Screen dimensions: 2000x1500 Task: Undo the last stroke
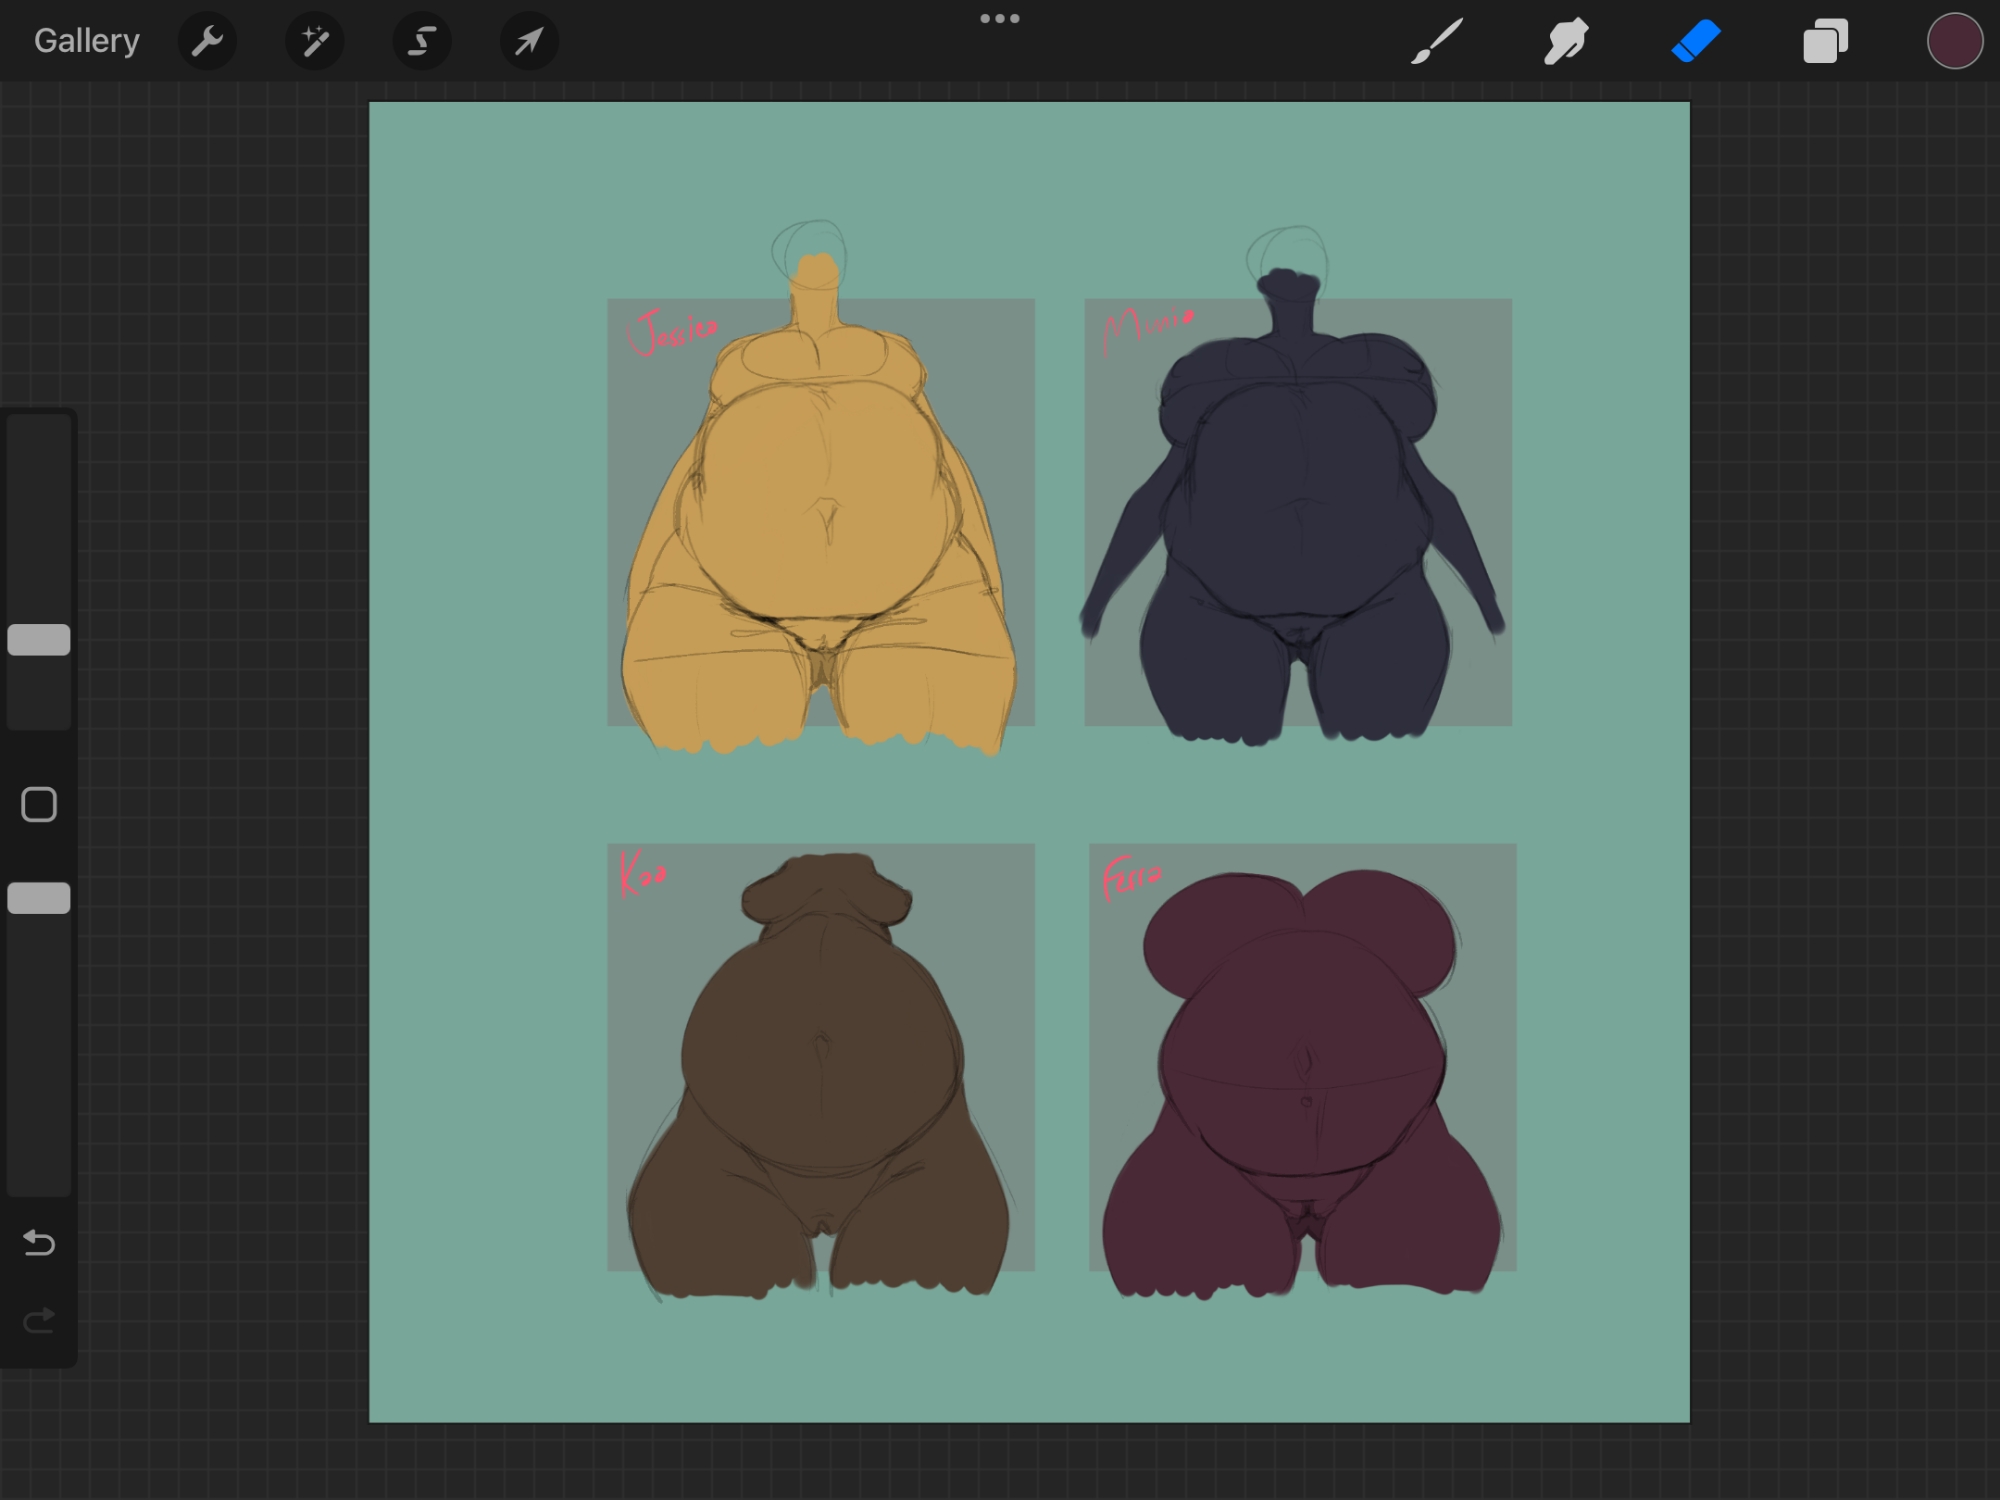[x=39, y=1242]
